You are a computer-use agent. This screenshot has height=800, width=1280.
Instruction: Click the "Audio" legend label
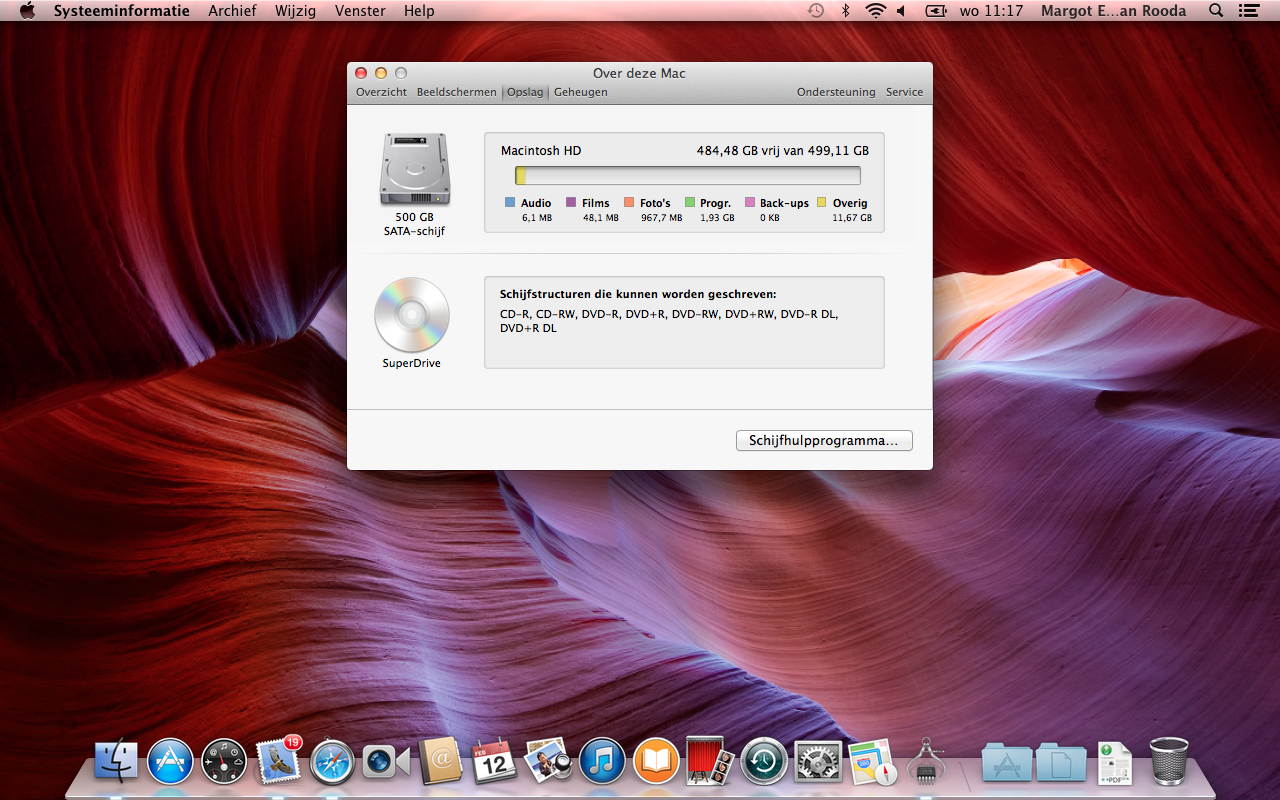click(x=536, y=203)
